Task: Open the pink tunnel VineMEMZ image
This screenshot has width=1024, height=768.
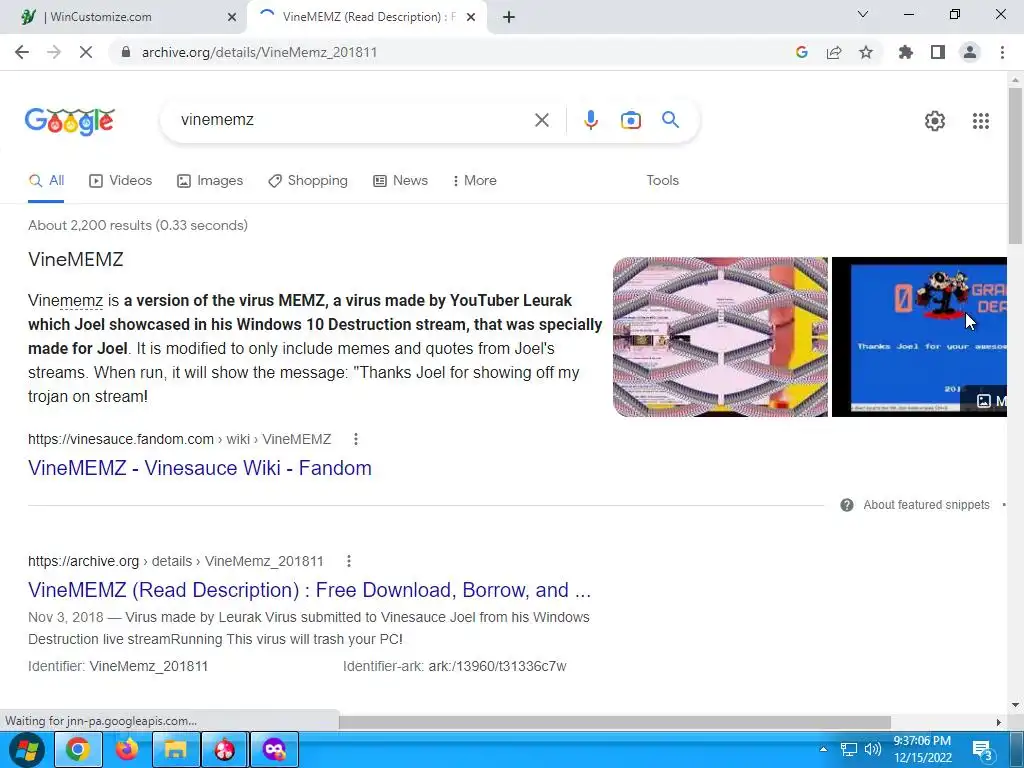Action: [x=720, y=337]
